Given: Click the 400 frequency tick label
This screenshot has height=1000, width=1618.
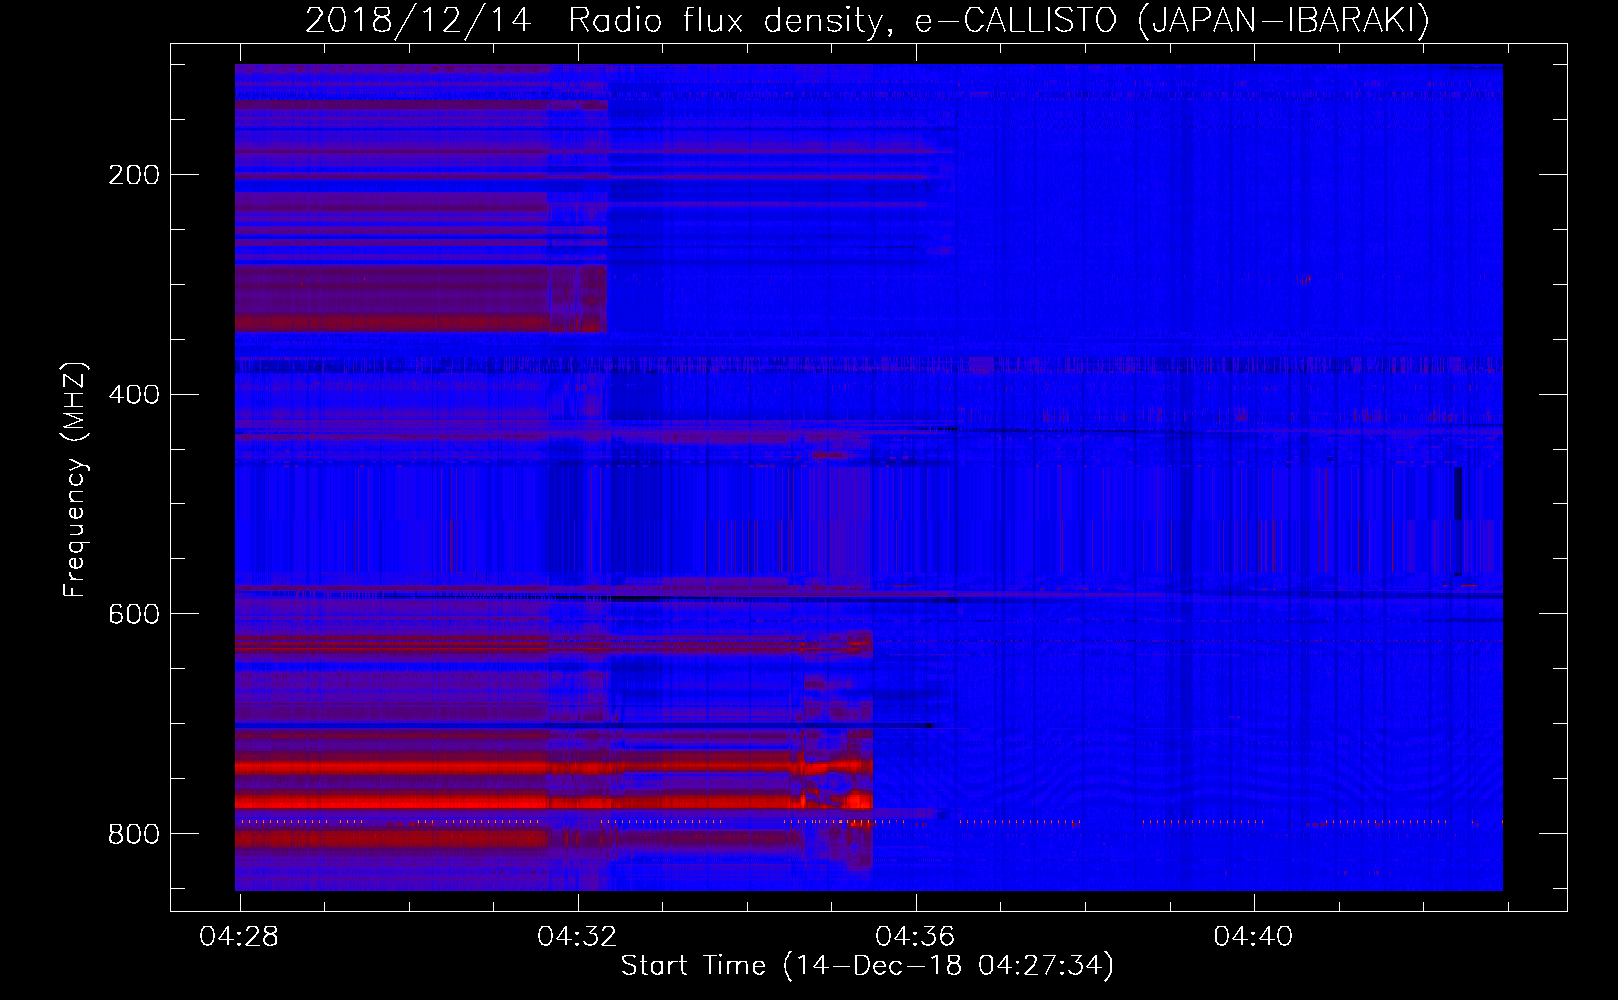Looking at the screenshot, I should (134, 395).
